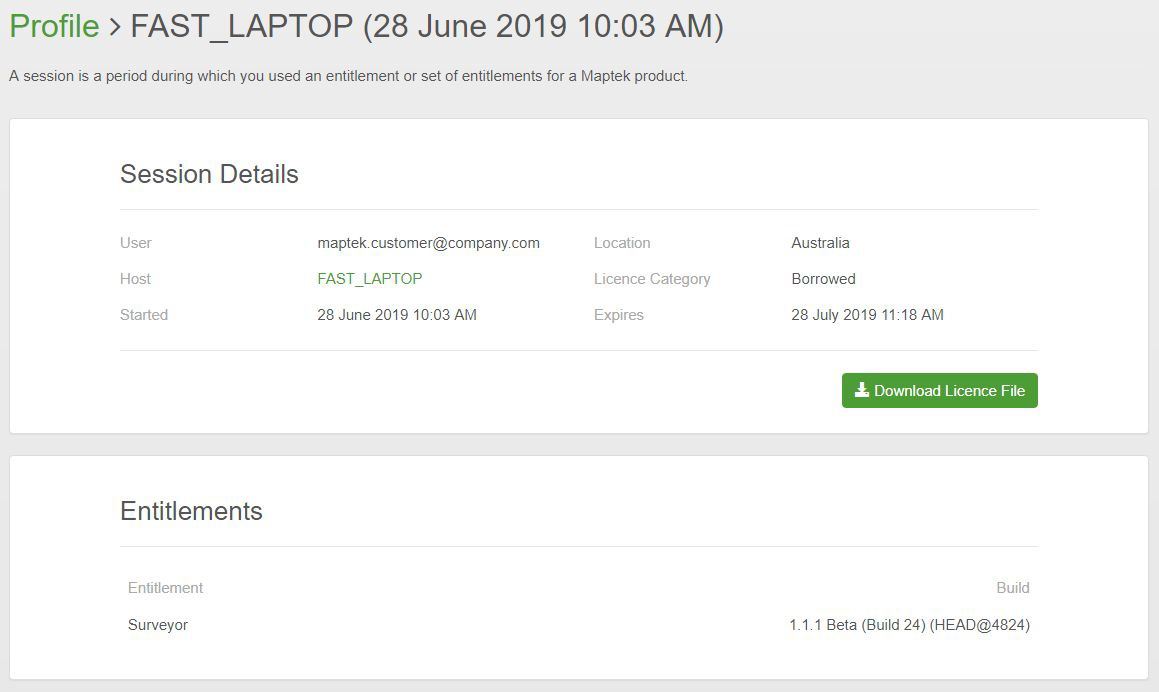Click the 1.1.1 Beta build value
The image size is (1159, 692).
tap(908, 625)
